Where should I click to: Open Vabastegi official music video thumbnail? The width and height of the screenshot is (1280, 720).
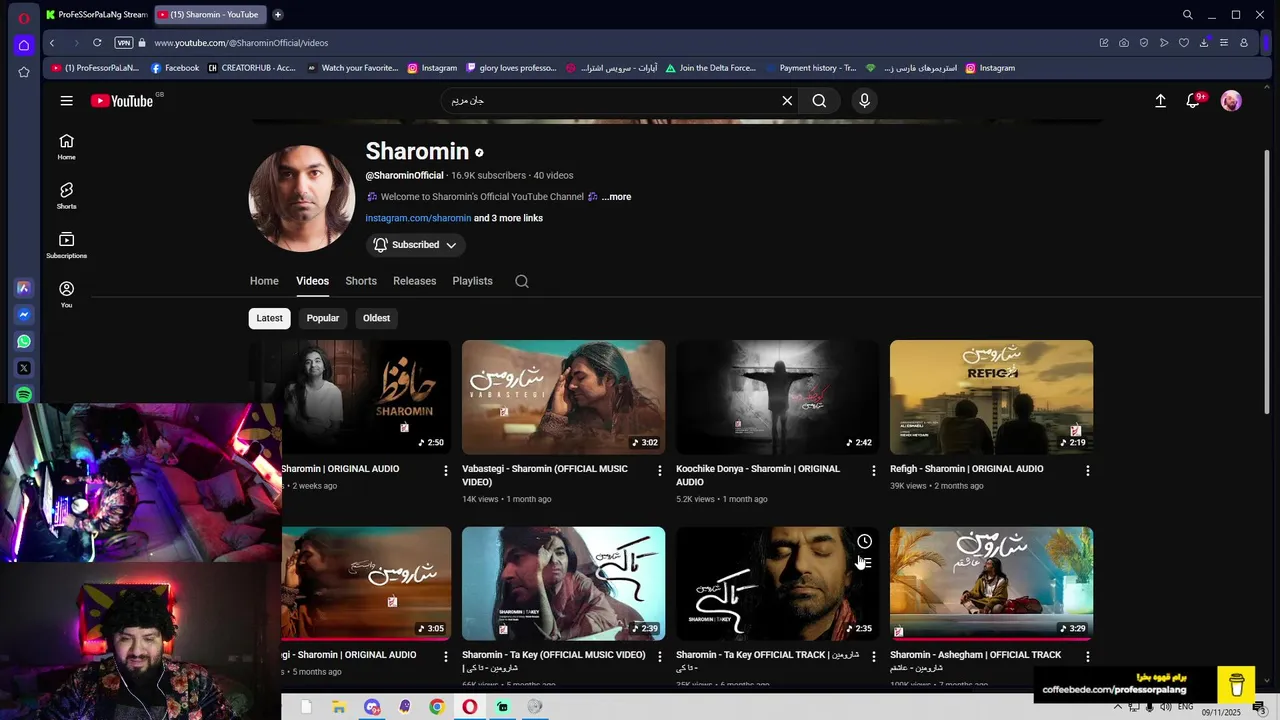563,397
